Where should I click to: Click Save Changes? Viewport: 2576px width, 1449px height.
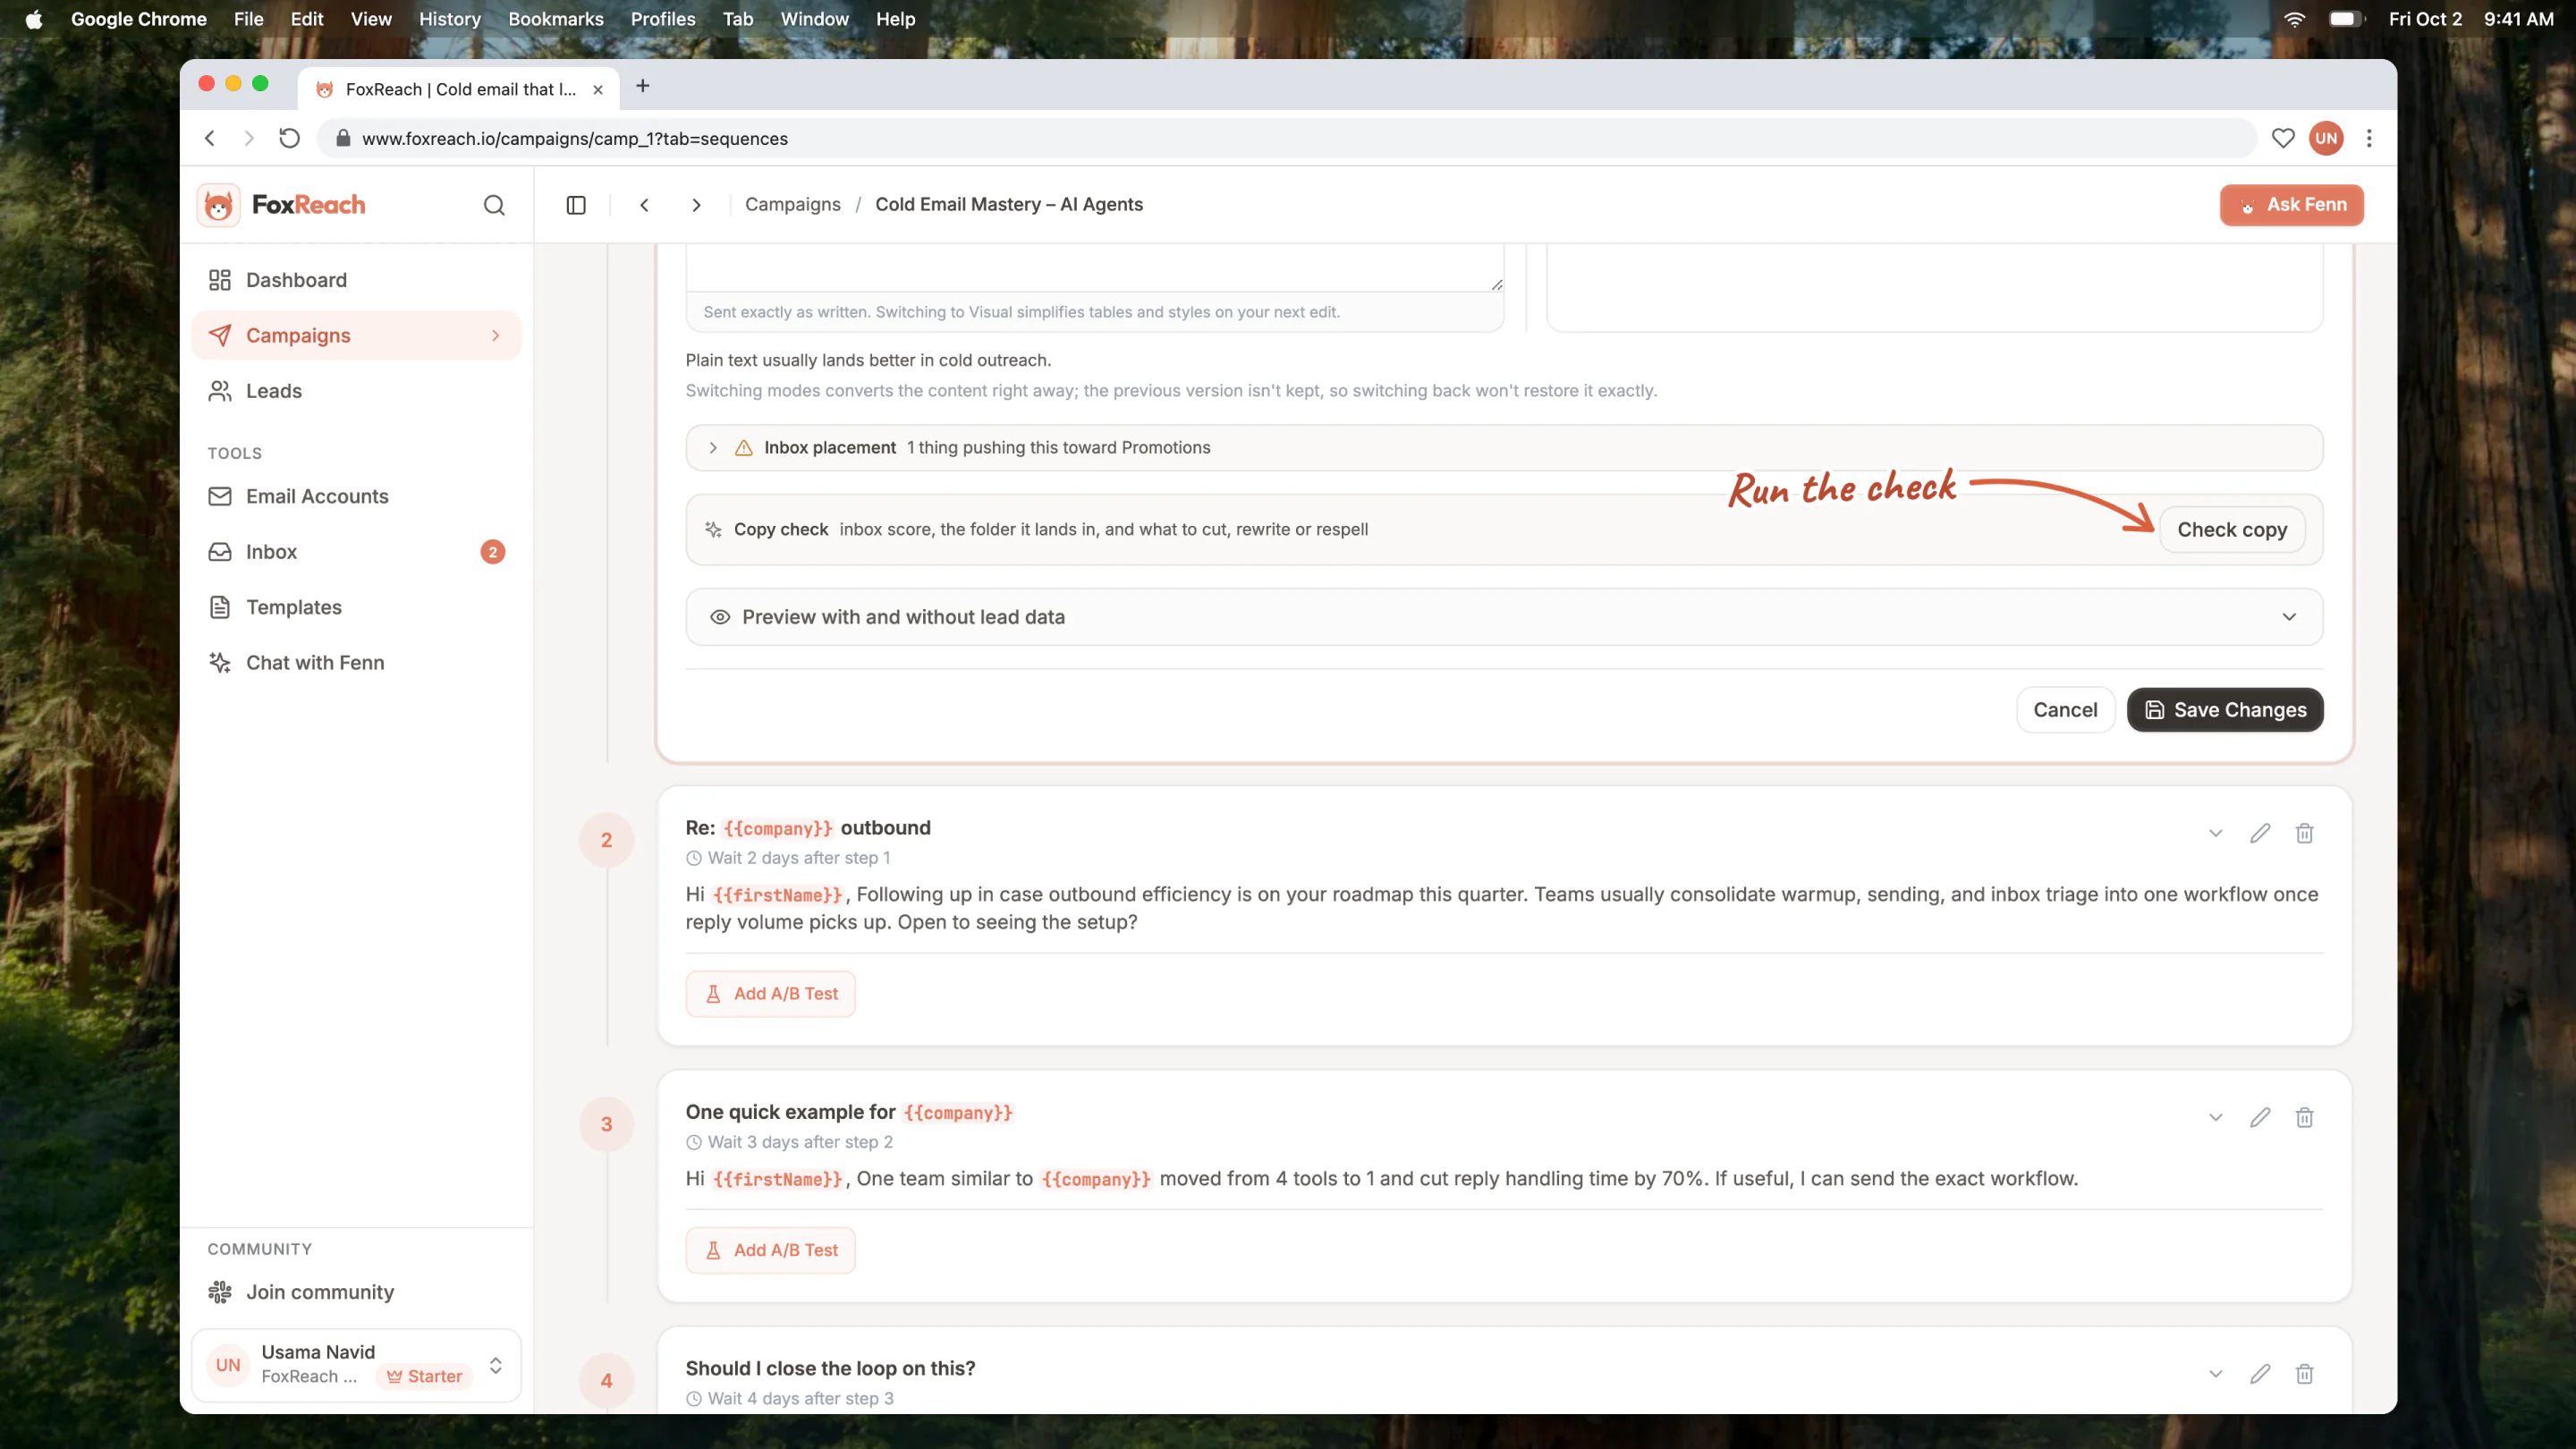pyautogui.click(x=2225, y=710)
